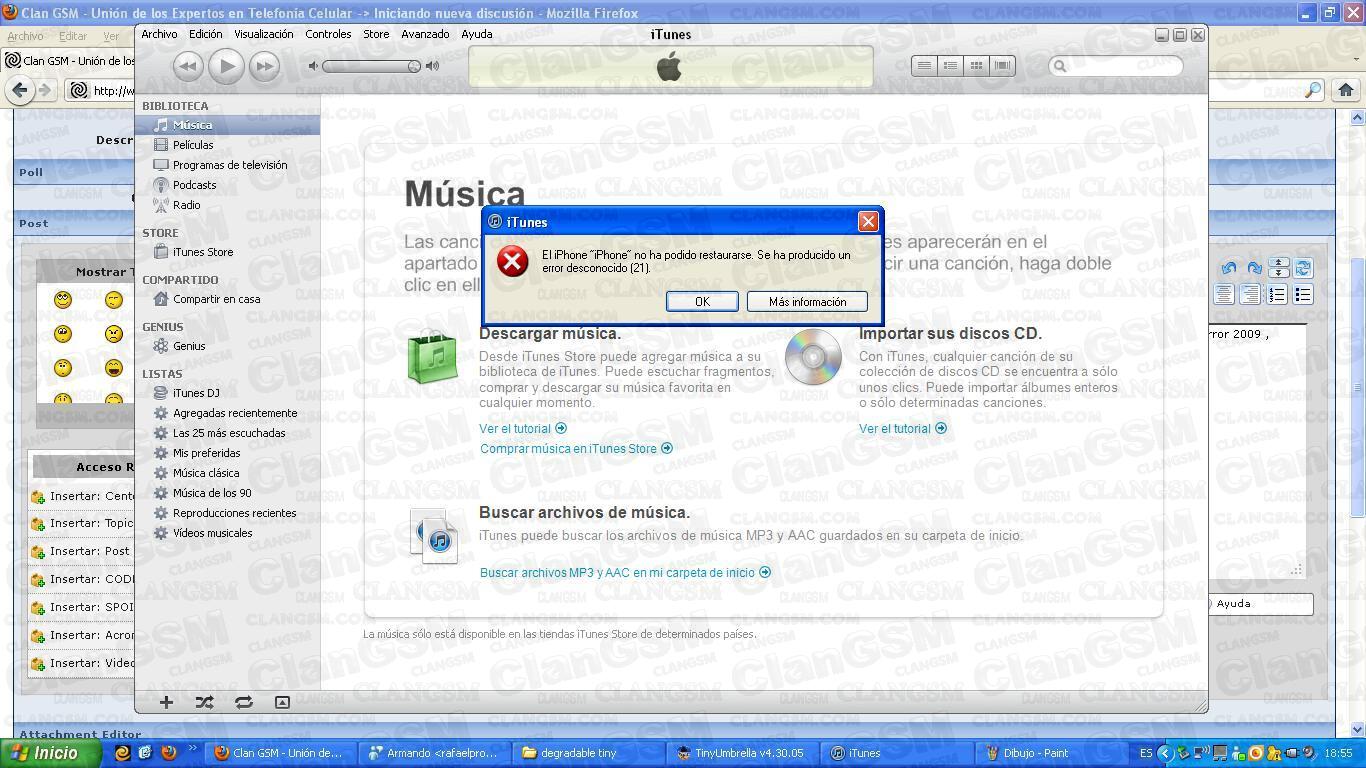Click the music files document icon

pyautogui.click(x=436, y=535)
